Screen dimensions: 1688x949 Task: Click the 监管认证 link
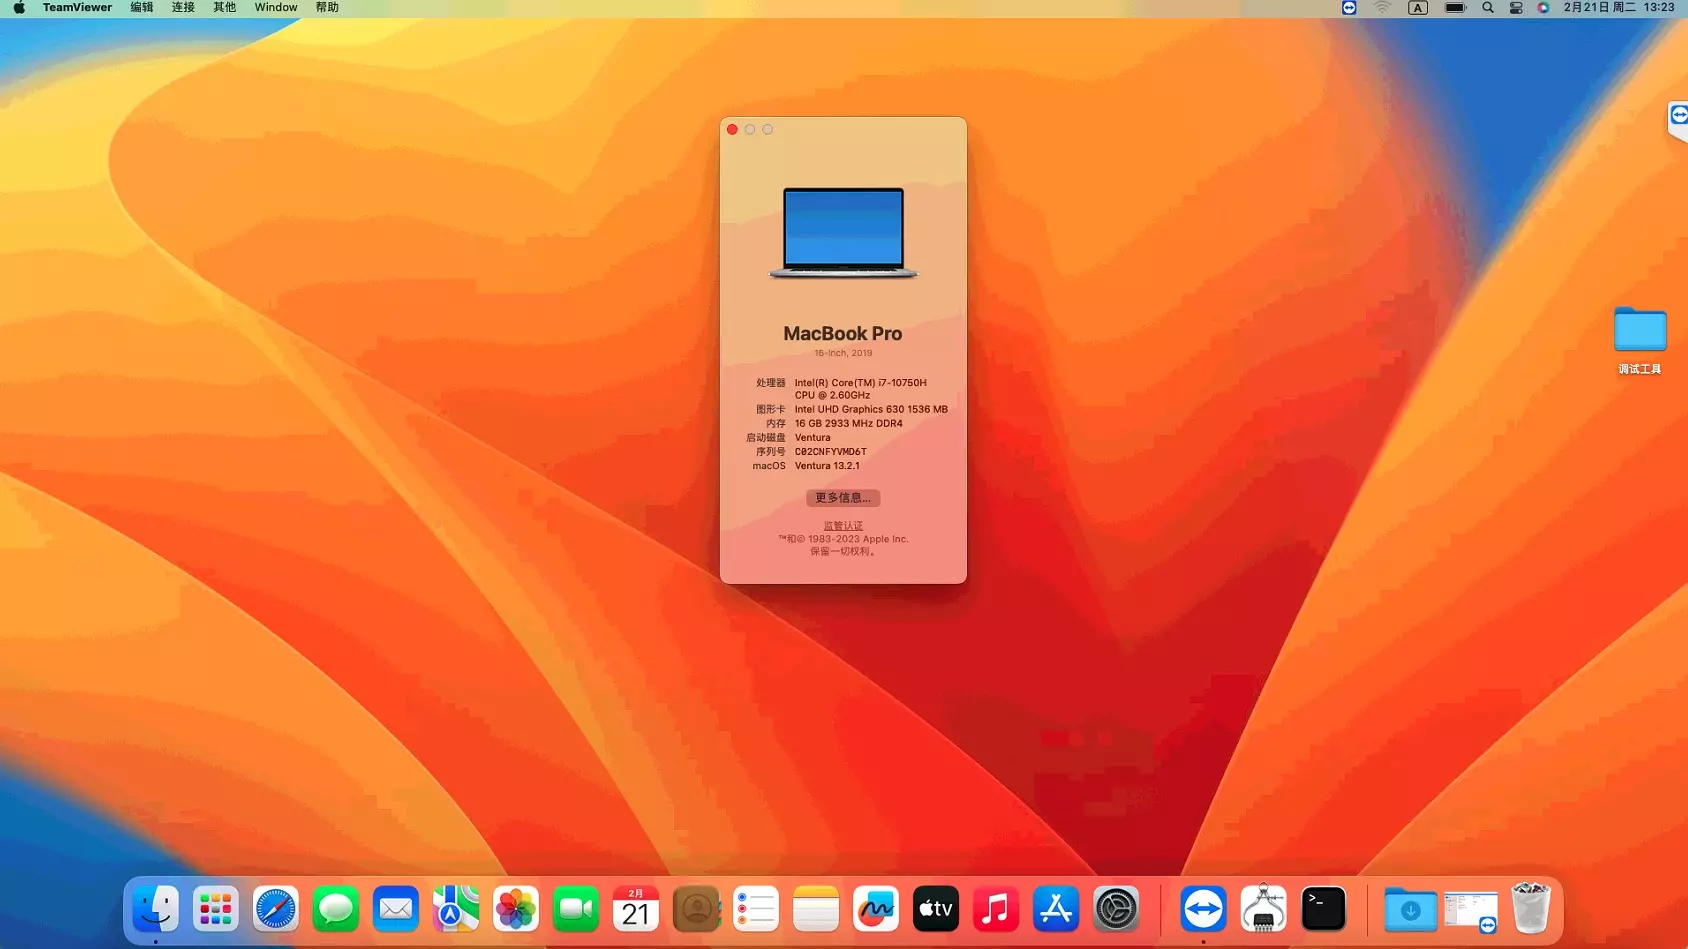coord(843,526)
